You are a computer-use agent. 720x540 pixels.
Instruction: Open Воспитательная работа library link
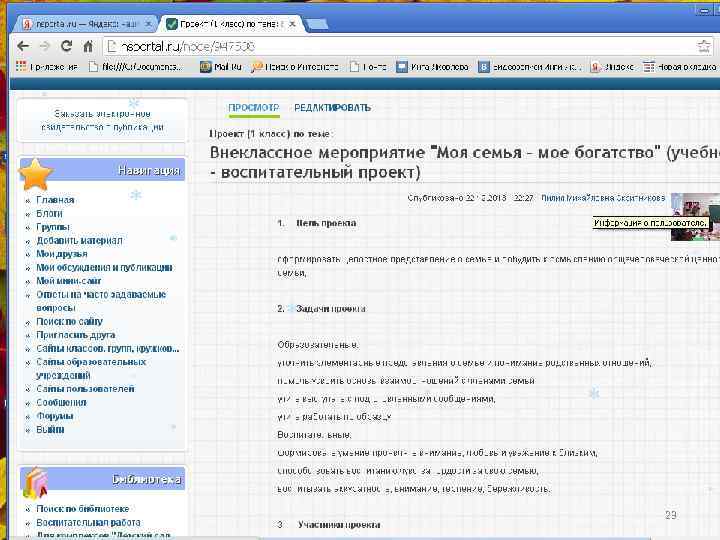88,523
